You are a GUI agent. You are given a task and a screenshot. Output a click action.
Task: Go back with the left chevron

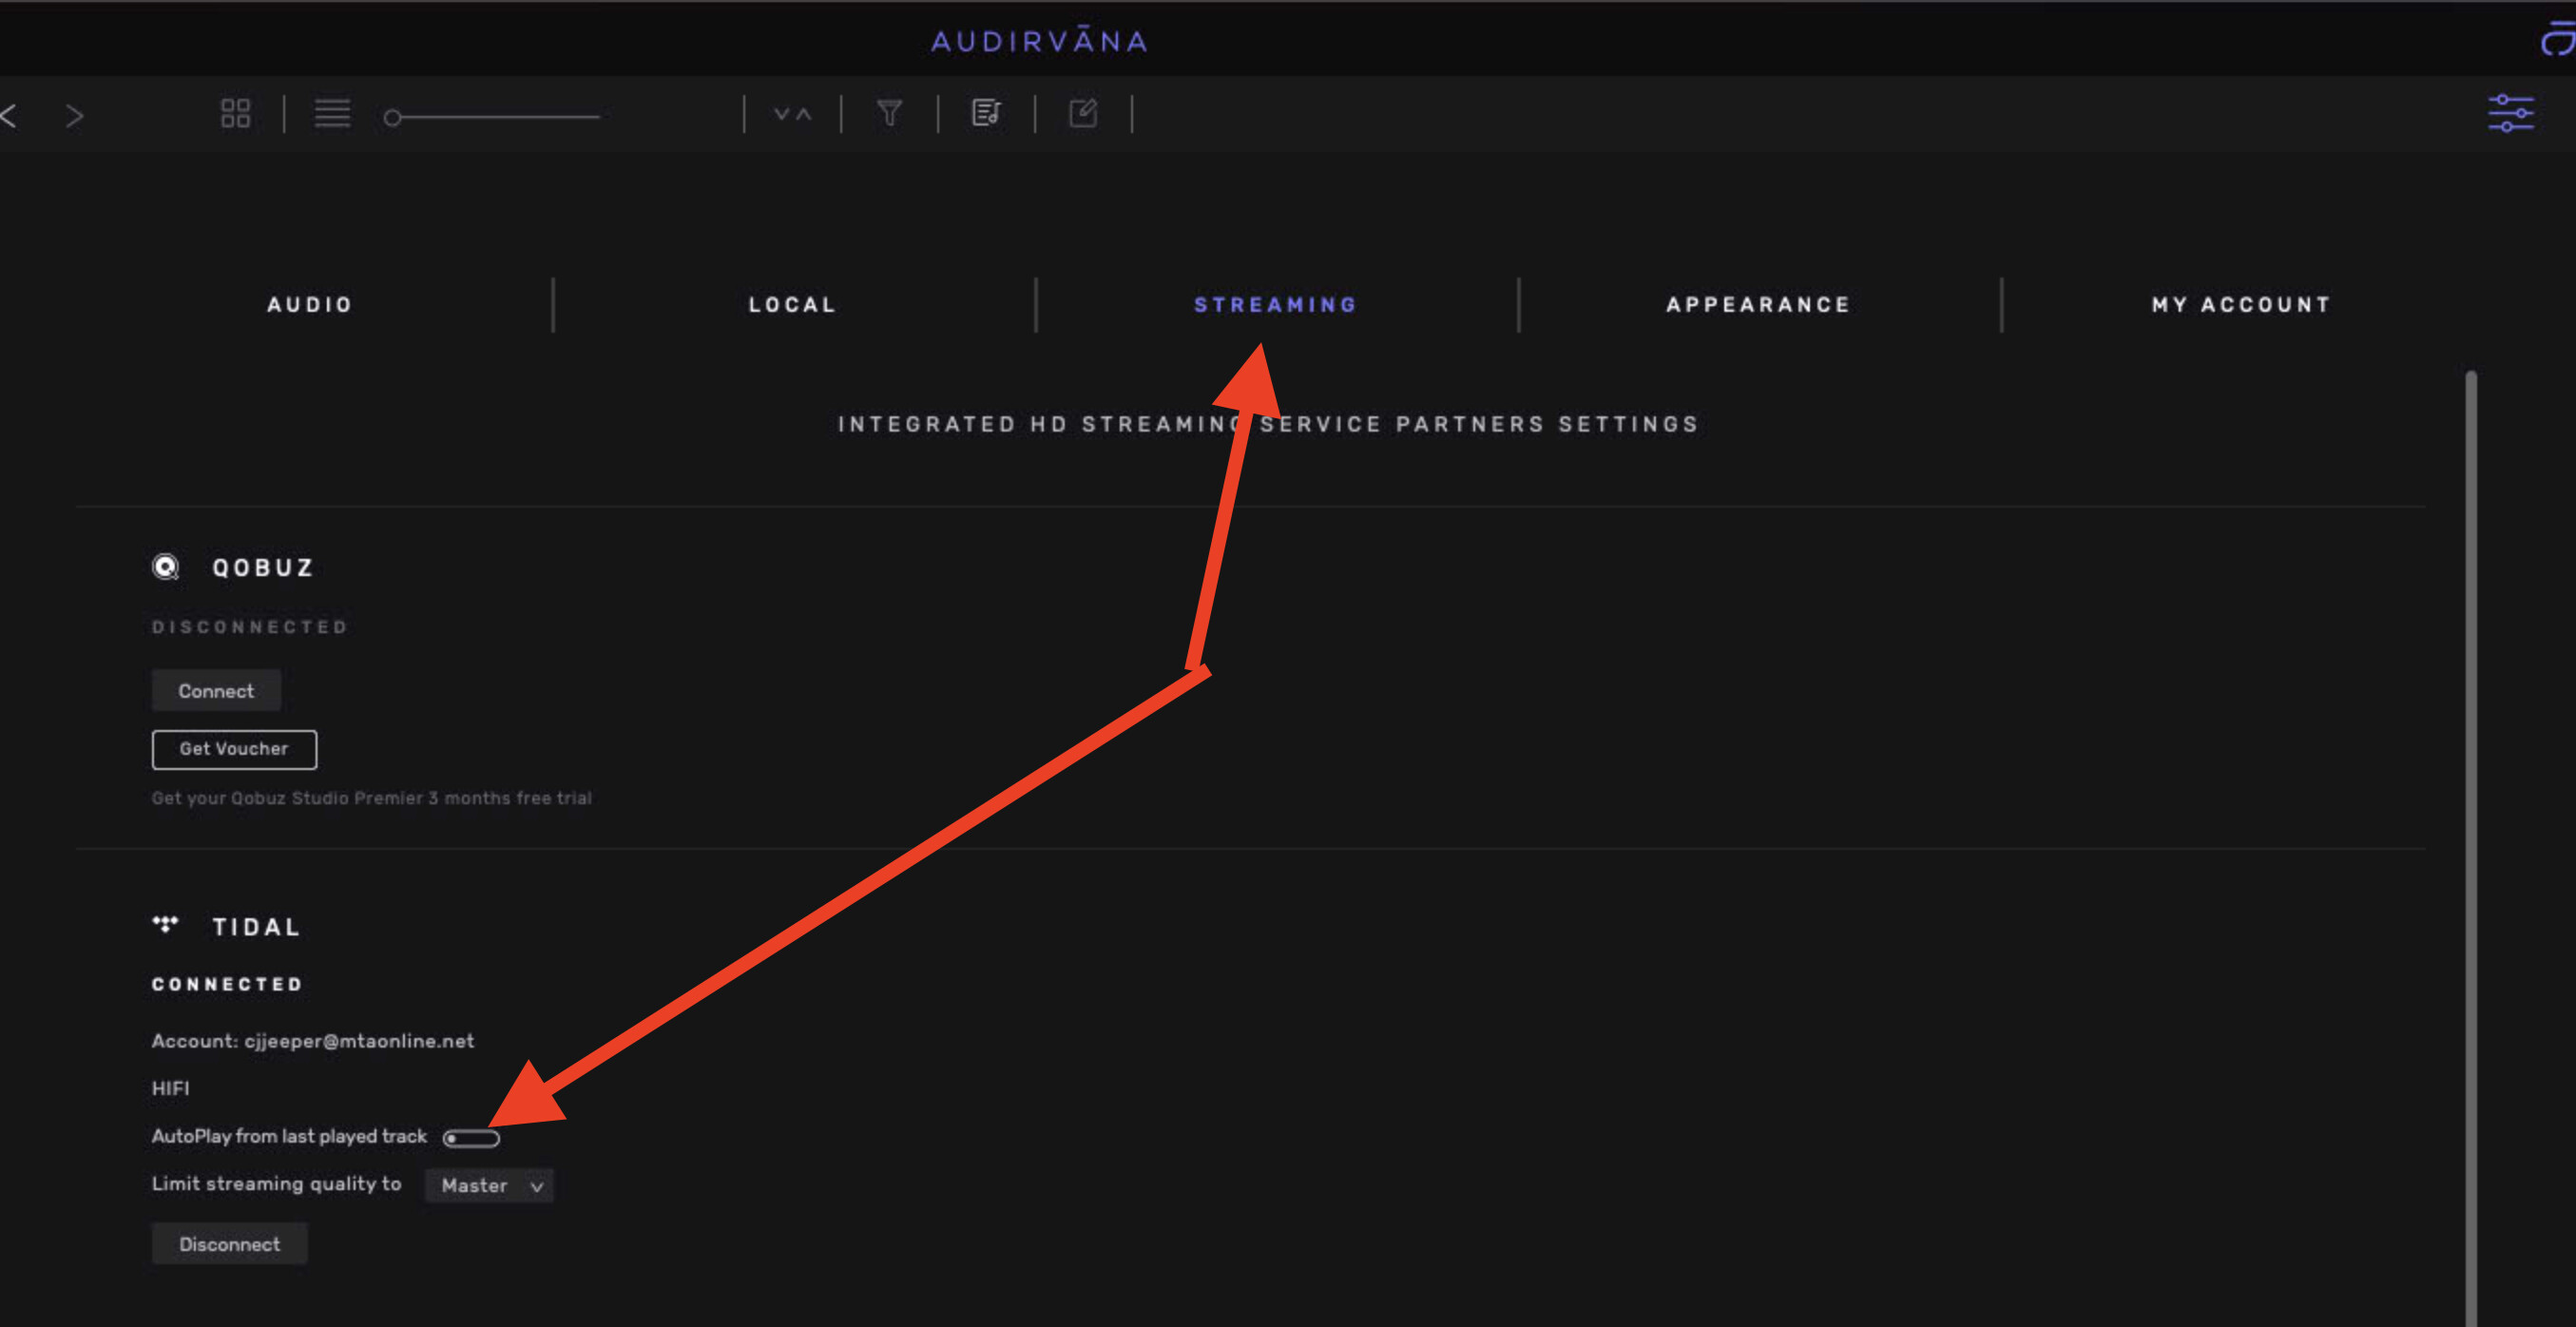9,115
